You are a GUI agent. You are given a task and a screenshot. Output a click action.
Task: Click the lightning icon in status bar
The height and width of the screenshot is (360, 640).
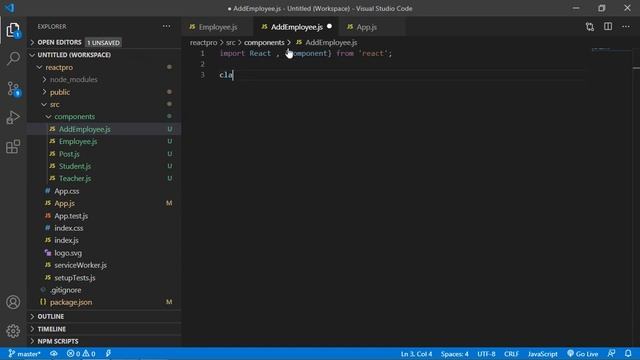point(108,353)
